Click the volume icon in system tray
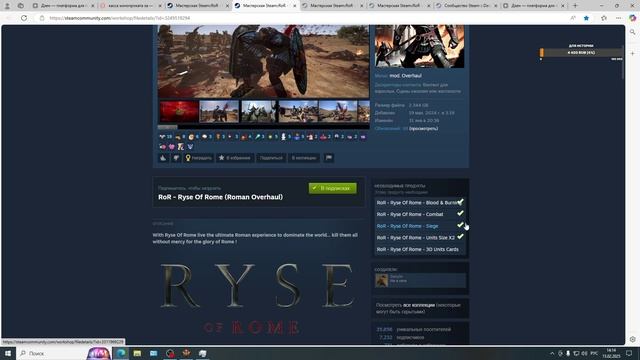Viewport: 640px width, 360px height. coord(584,353)
